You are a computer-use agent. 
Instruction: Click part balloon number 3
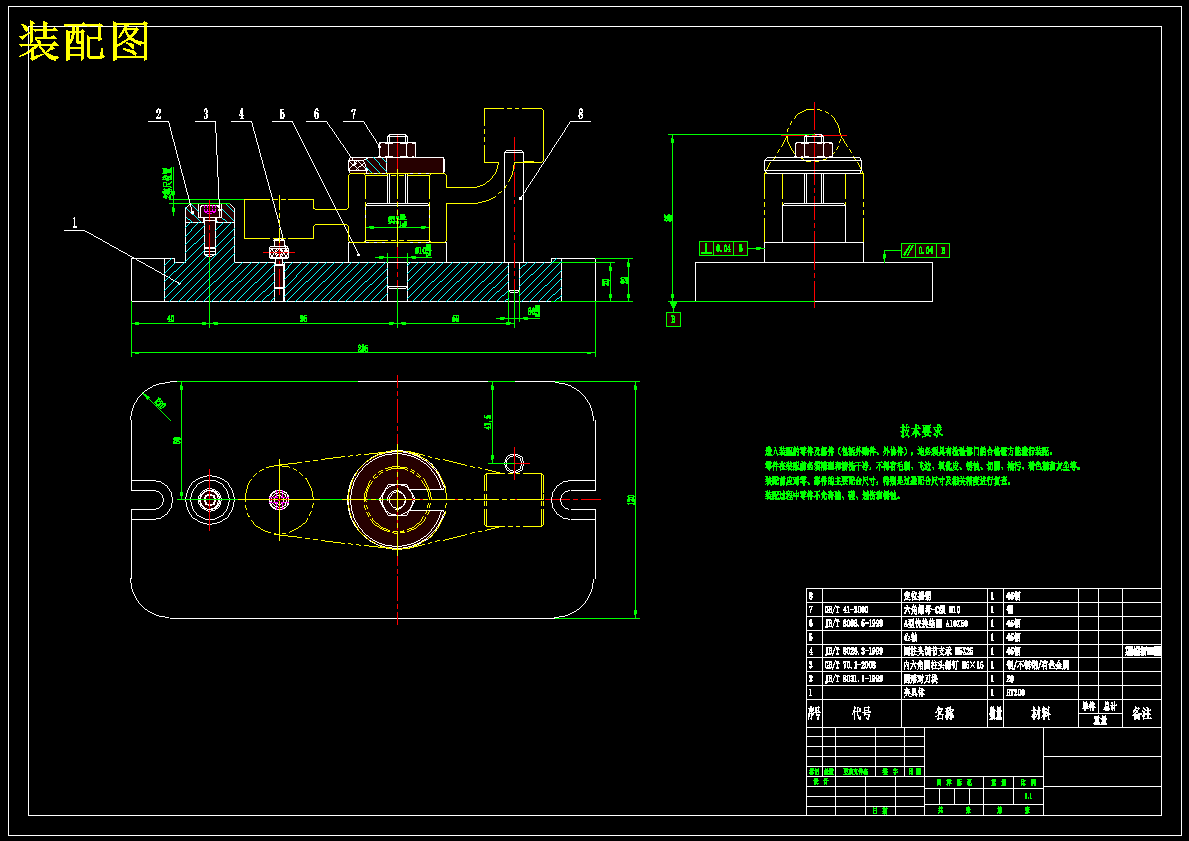(205, 114)
